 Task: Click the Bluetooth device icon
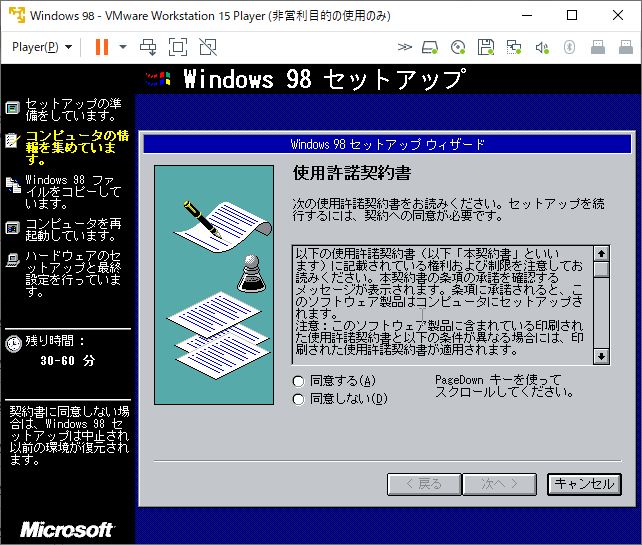coord(569,47)
